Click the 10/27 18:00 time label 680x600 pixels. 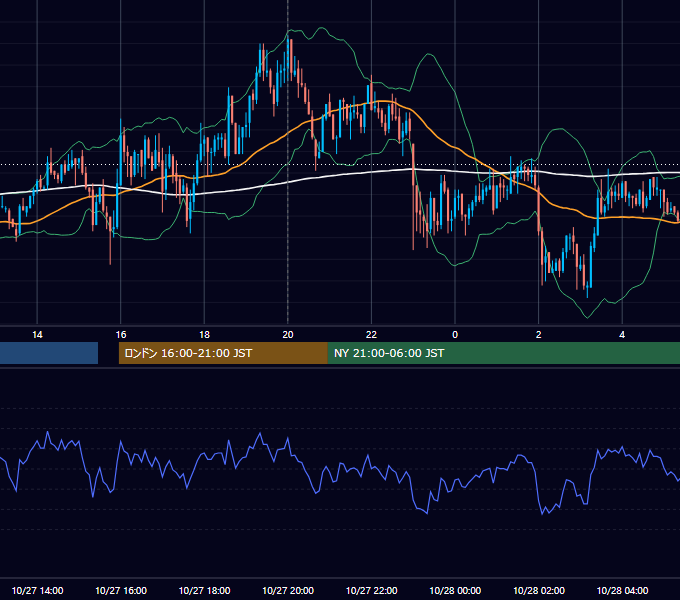204,590
